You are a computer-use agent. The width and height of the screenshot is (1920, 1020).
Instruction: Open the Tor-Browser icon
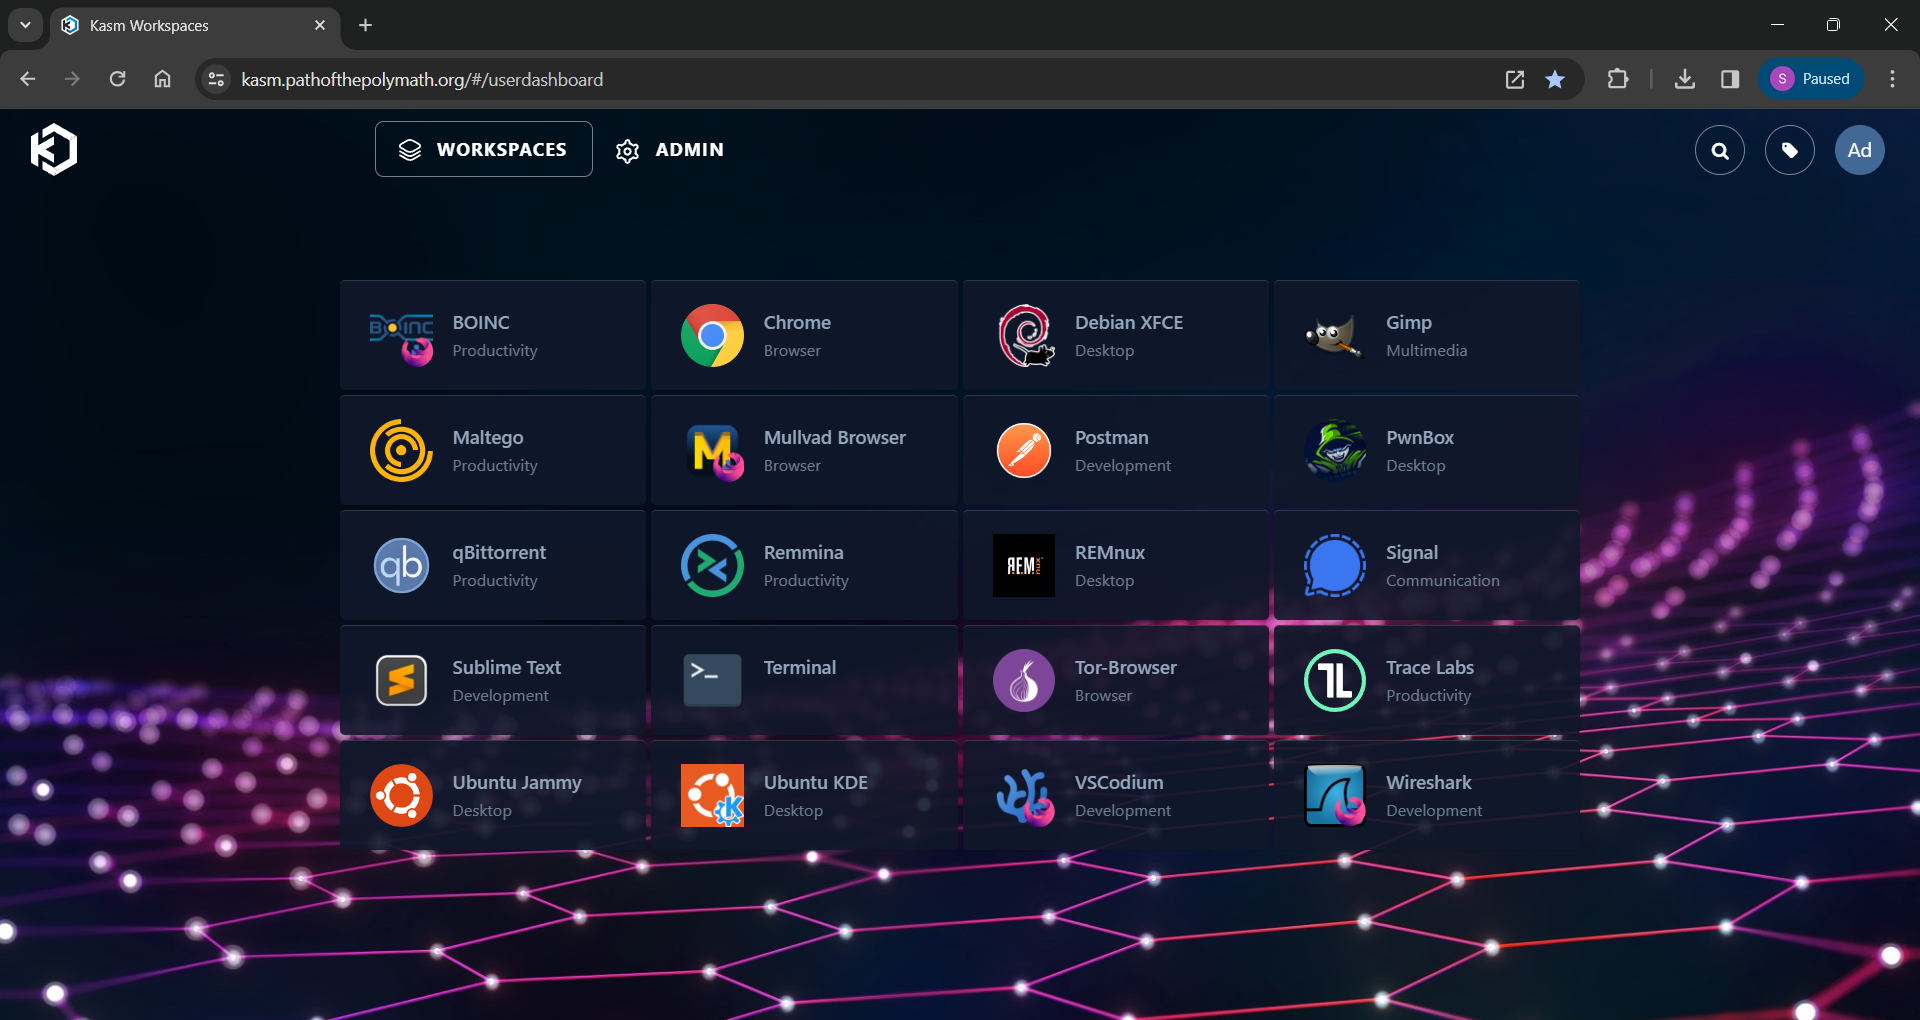pyautogui.click(x=1024, y=681)
